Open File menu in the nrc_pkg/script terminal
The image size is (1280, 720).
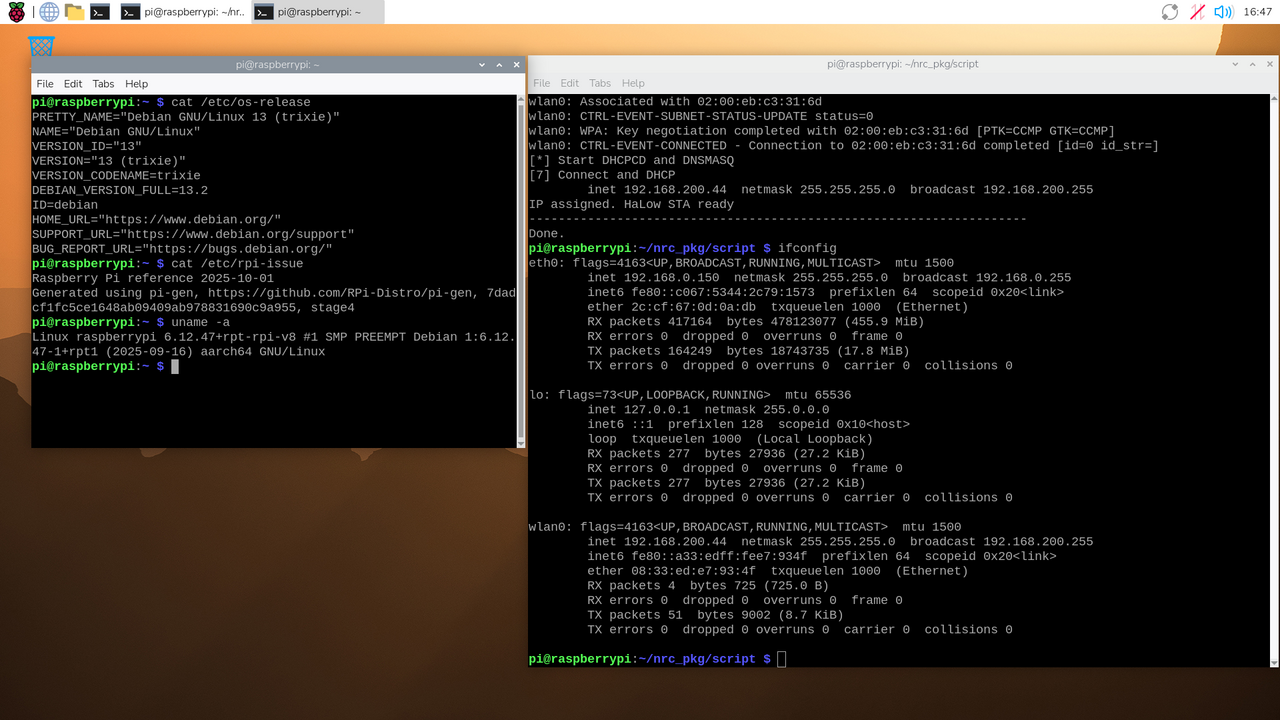pyautogui.click(x=541, y=83)
